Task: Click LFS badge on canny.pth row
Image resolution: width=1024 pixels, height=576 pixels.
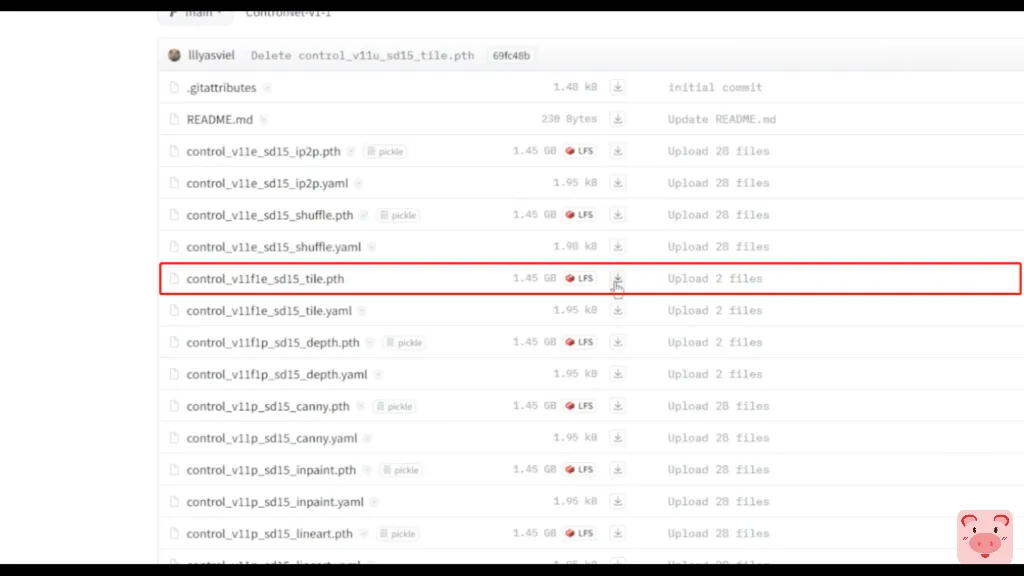Action: coord(579,406)
